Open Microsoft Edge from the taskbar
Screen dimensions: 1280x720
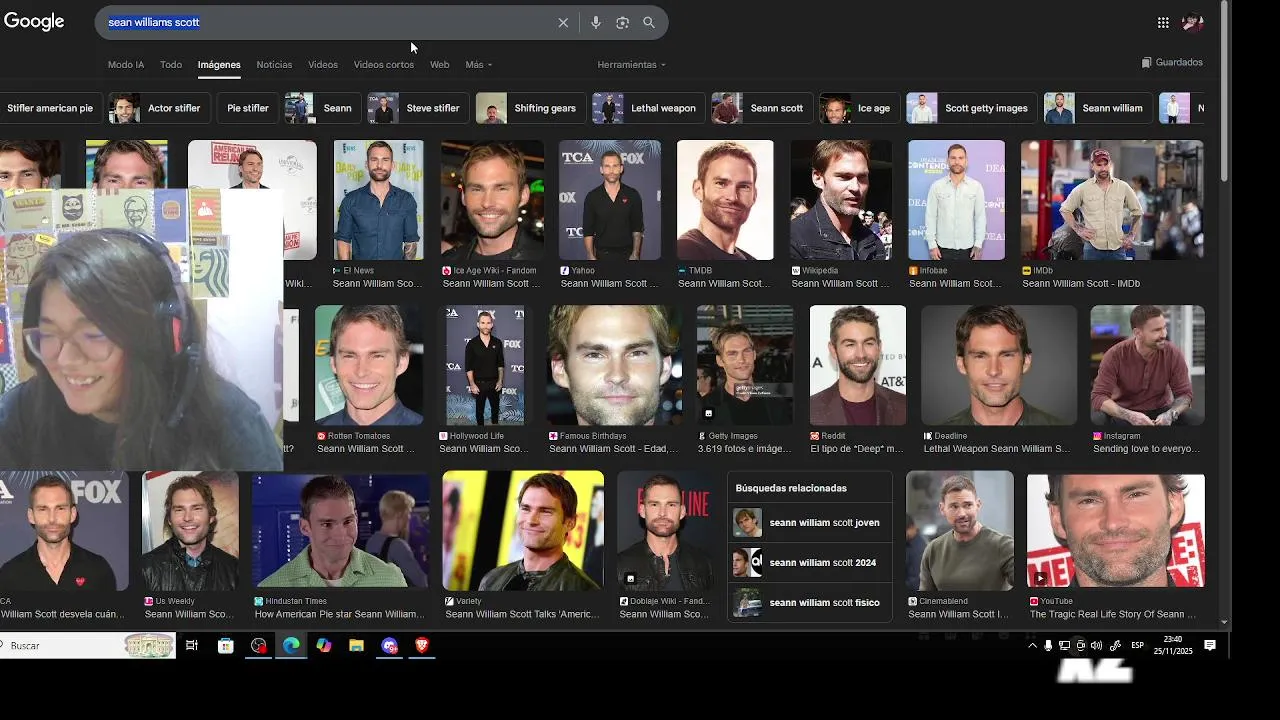point(291,646)
